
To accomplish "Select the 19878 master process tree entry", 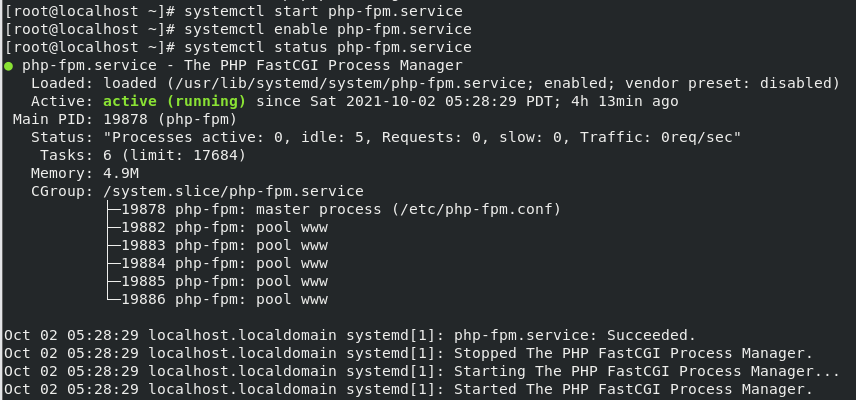I will coord(341,210).
